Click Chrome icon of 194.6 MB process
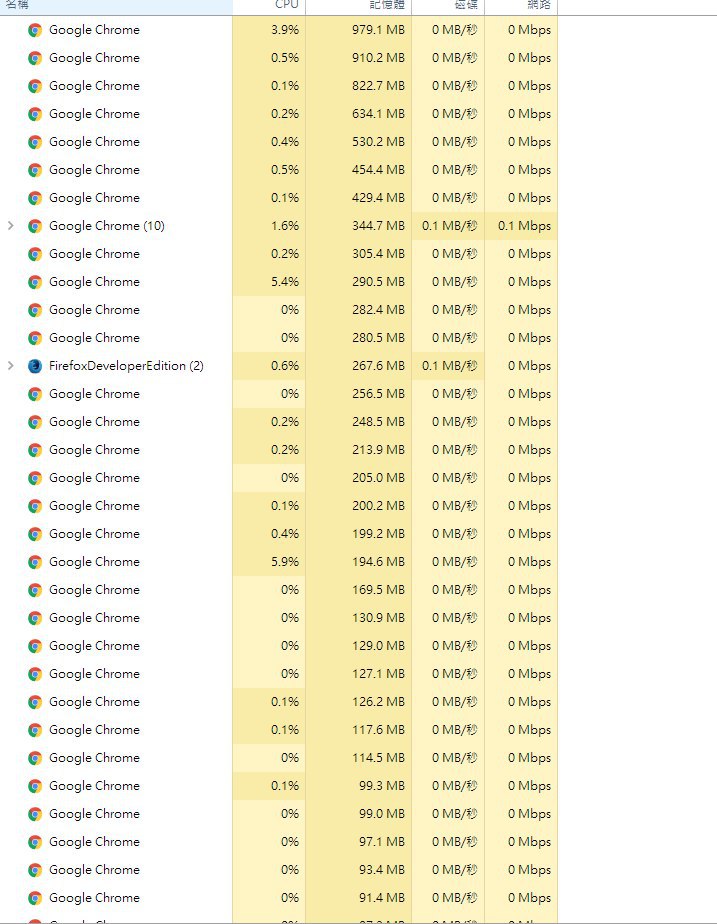This screenshot has height=924, width=717. click(35, 562)
